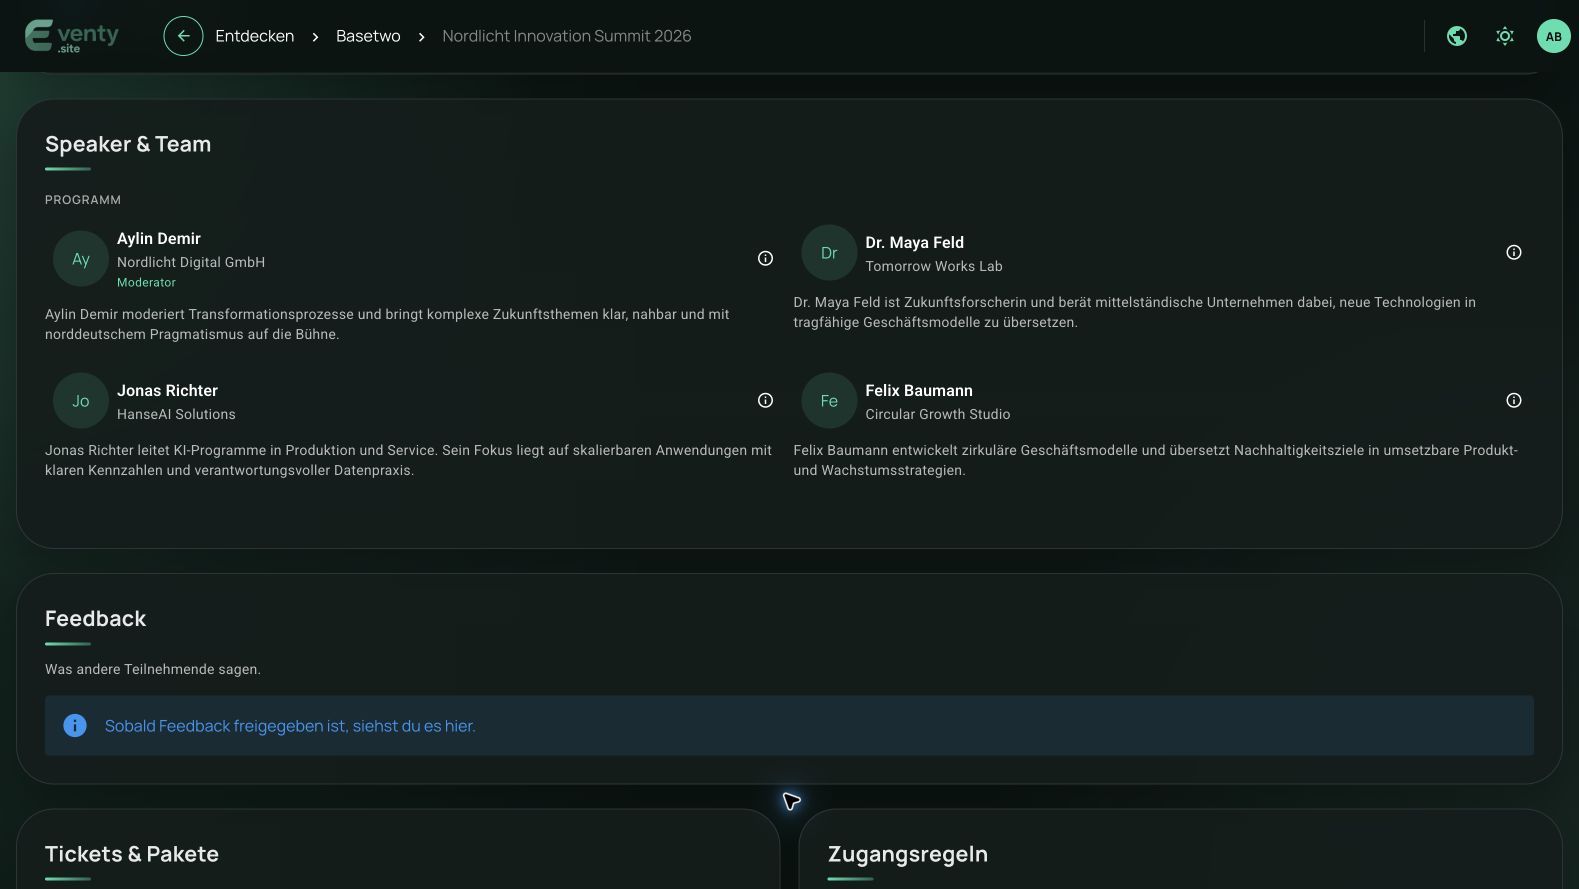Viewport: 1579px width, 889px height.
Task: Open Felix Baumann info icon
Action: pyautogui.click(x=1514, y=400)
